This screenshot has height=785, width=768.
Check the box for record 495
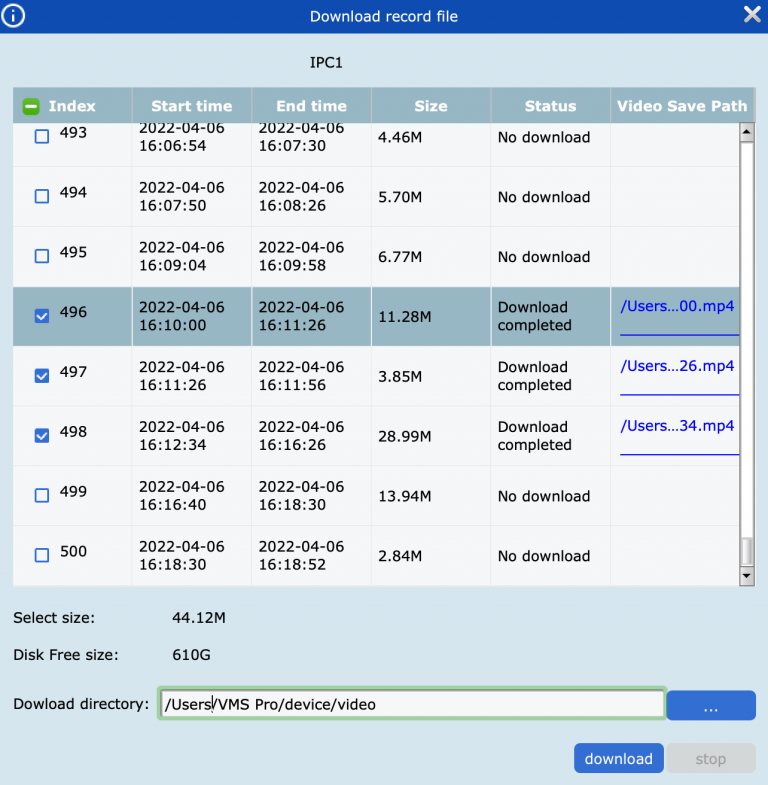[x=42, y=256]
